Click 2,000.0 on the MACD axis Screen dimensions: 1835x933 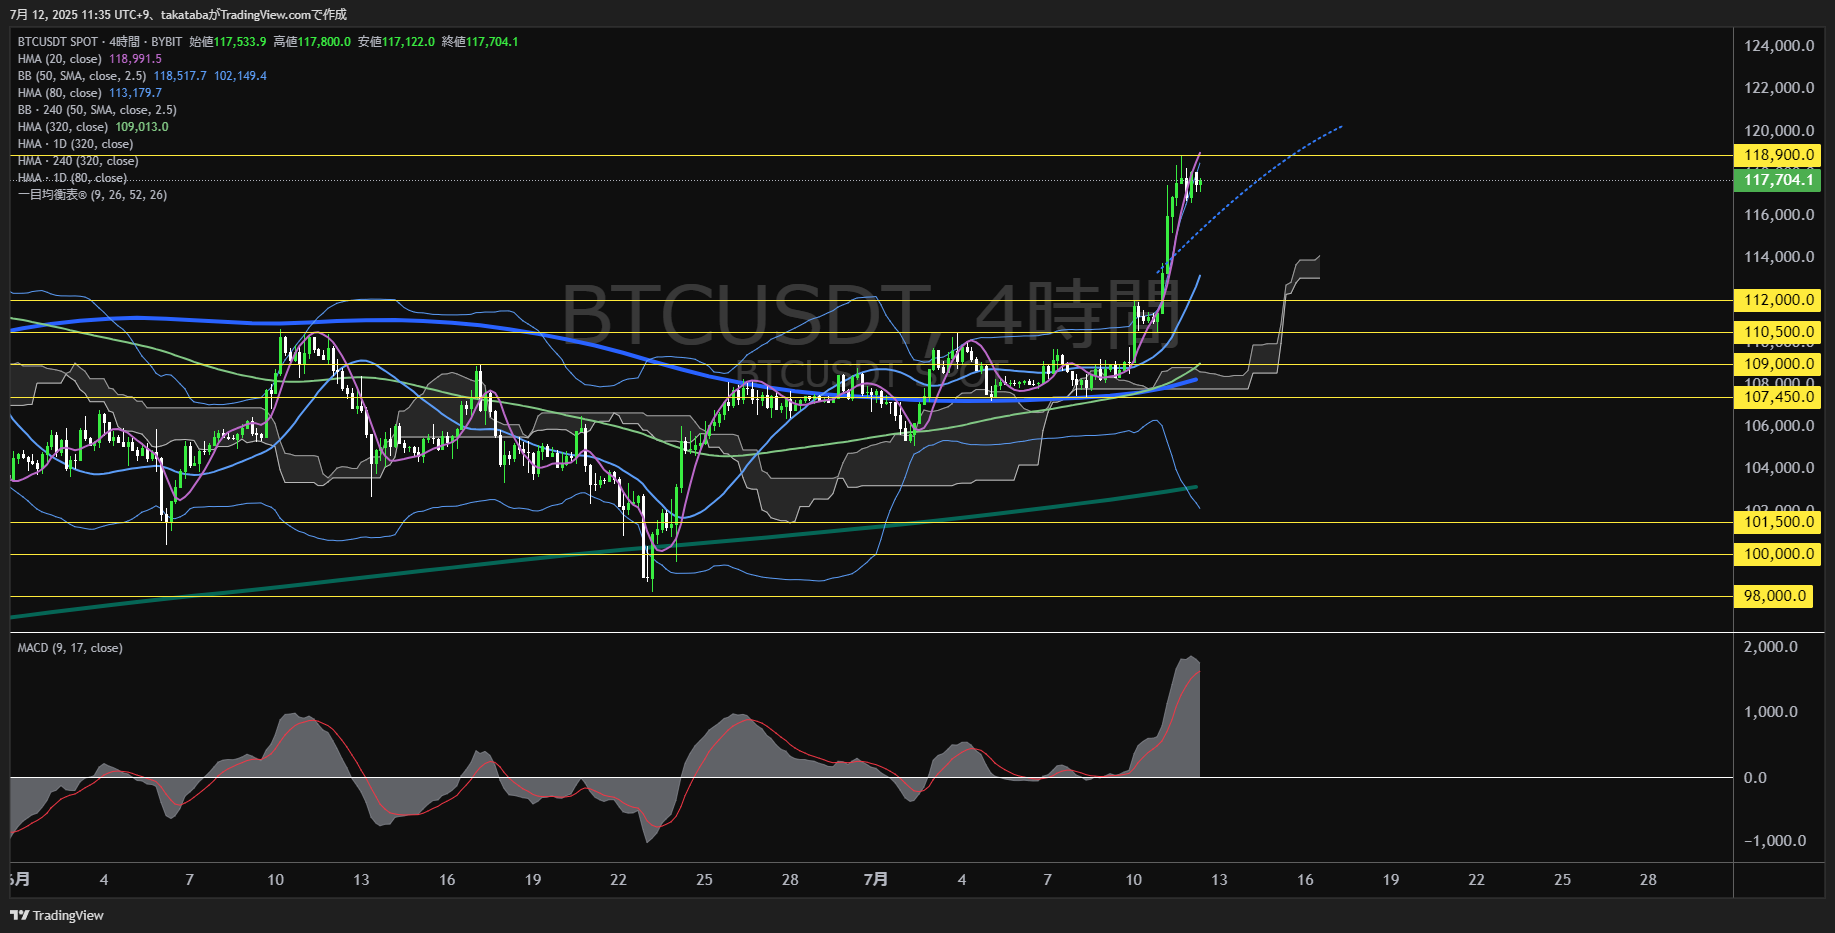coord(1770,647)
